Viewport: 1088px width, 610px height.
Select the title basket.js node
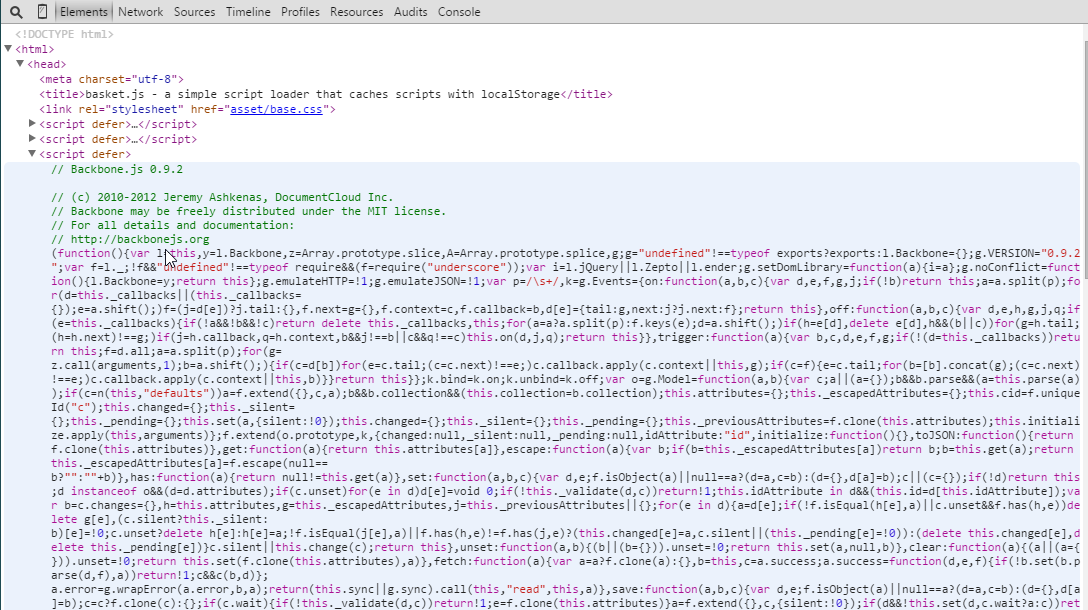tap(325, 94)
